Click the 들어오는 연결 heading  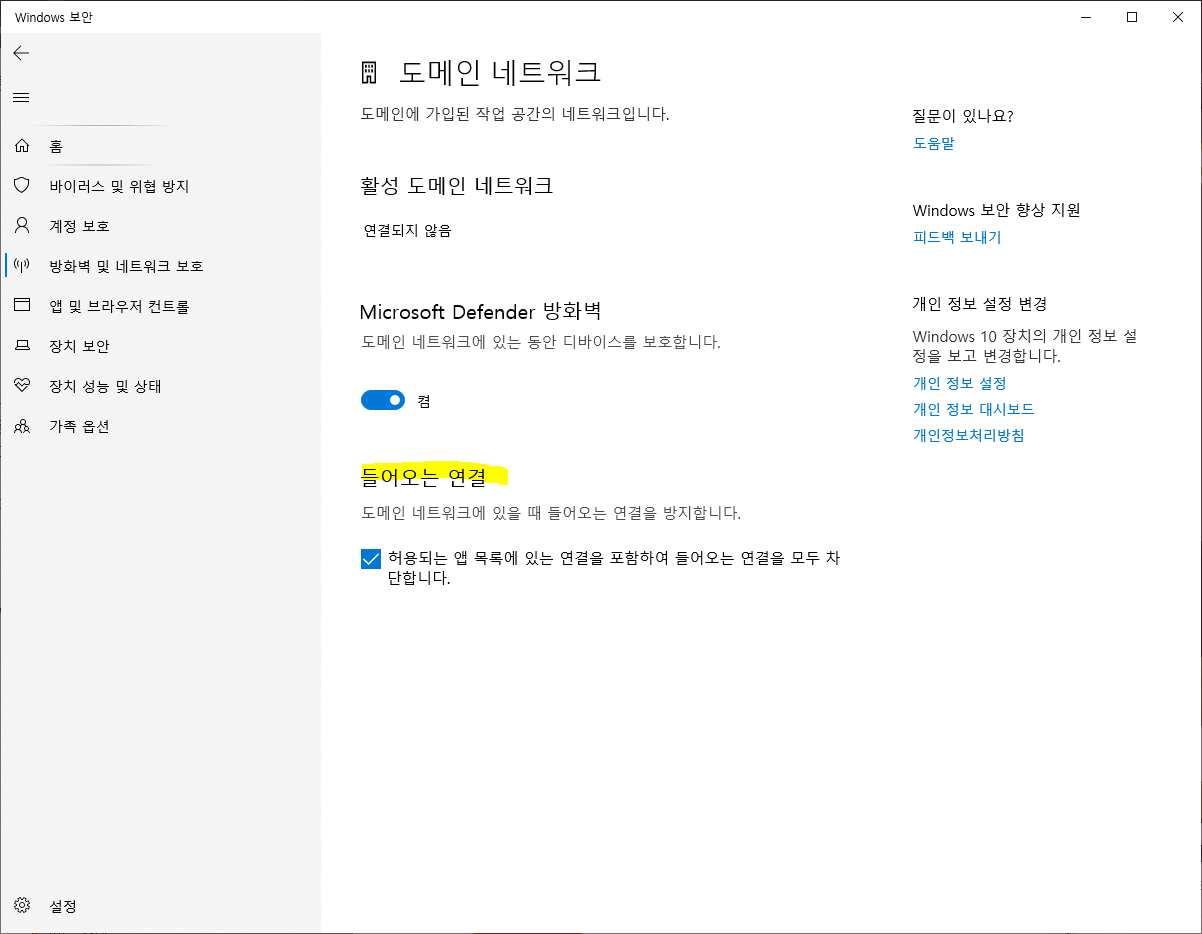(x=423, y=476)
